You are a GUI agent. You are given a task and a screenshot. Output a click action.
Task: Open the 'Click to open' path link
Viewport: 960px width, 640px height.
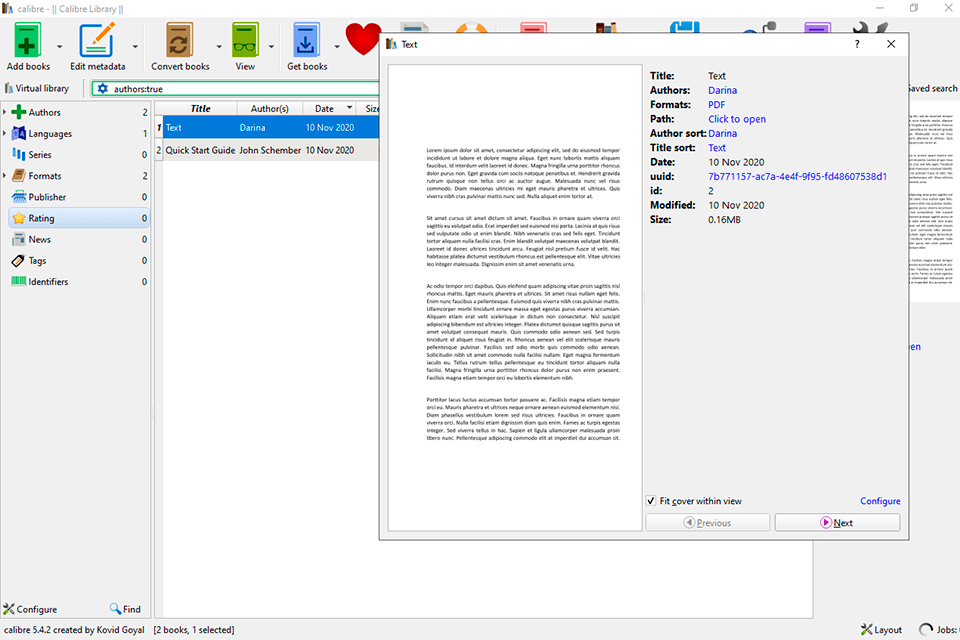pyautogui.click(x=737, y=119)
